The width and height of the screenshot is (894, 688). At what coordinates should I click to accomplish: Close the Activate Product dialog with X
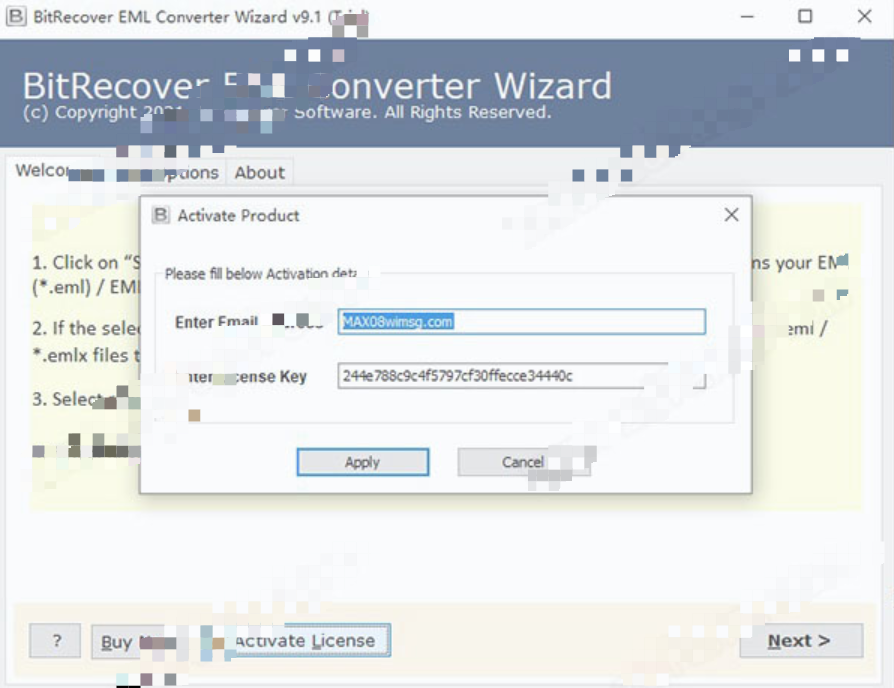[x=732, y=215]
